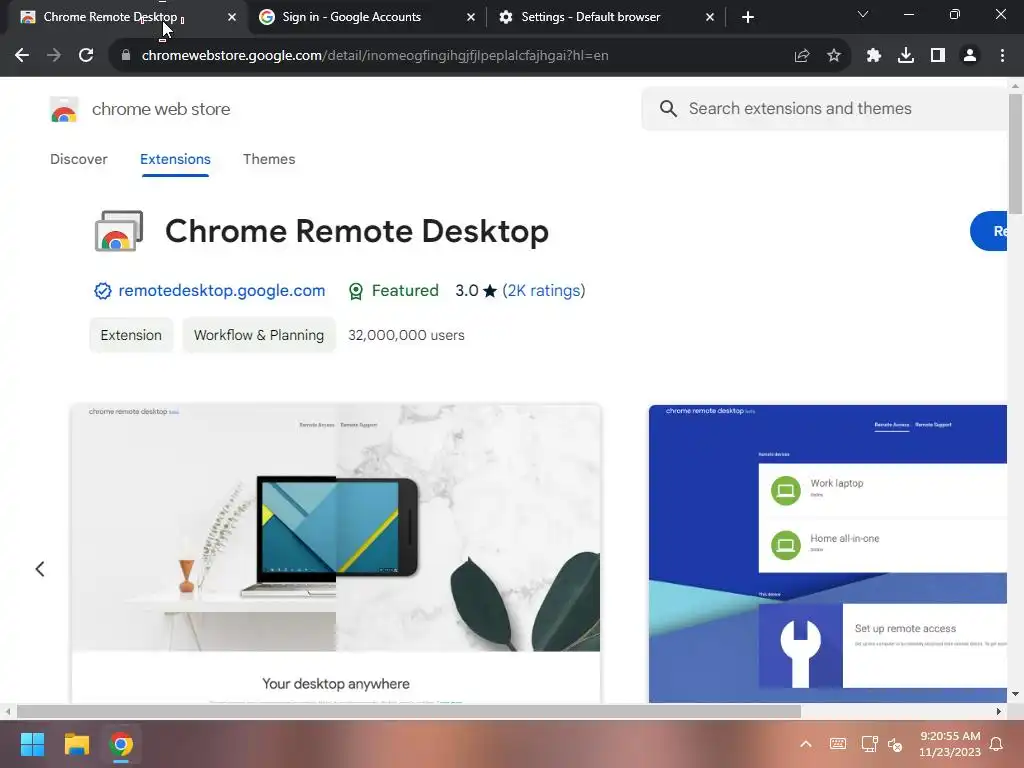Click the lock site information icon

[x=126, y=56]
